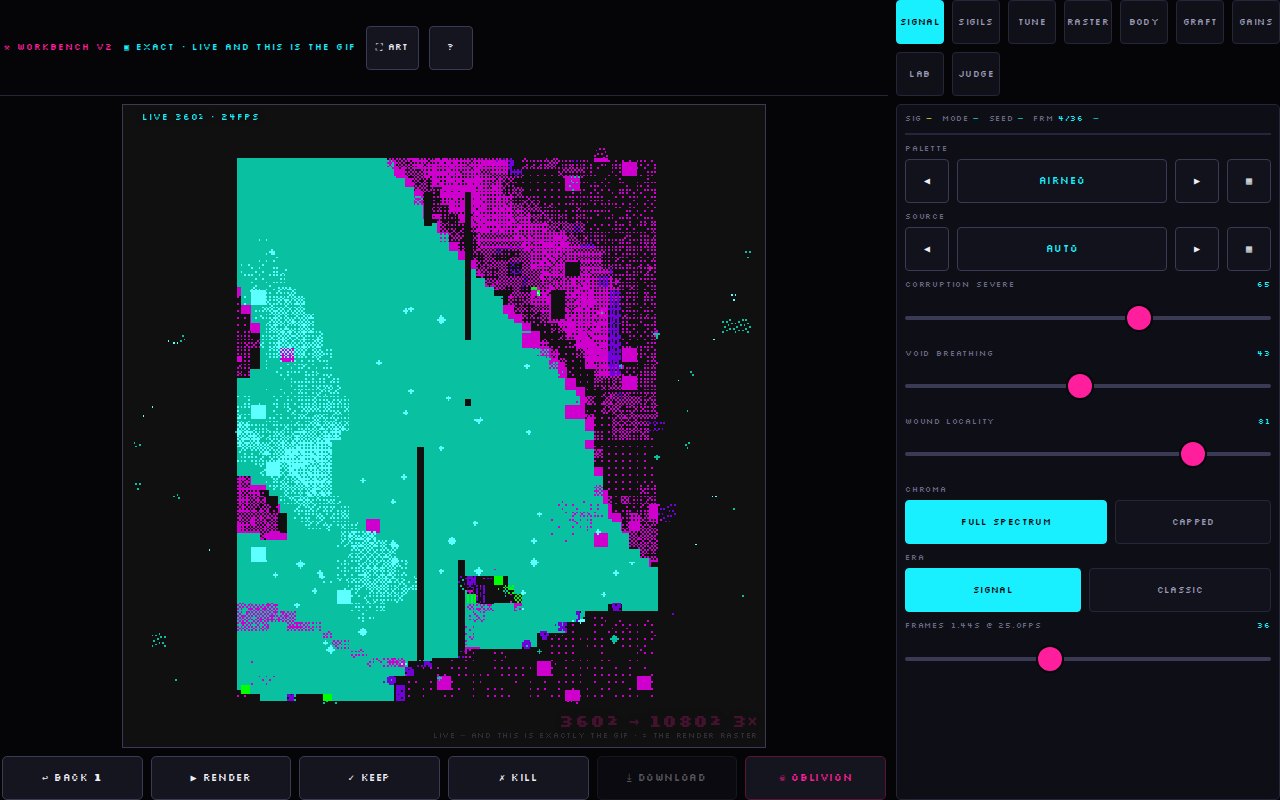Click the AIRNEO palette selector
Viewport: 1280px width, 800px height.
[1062, 181]
